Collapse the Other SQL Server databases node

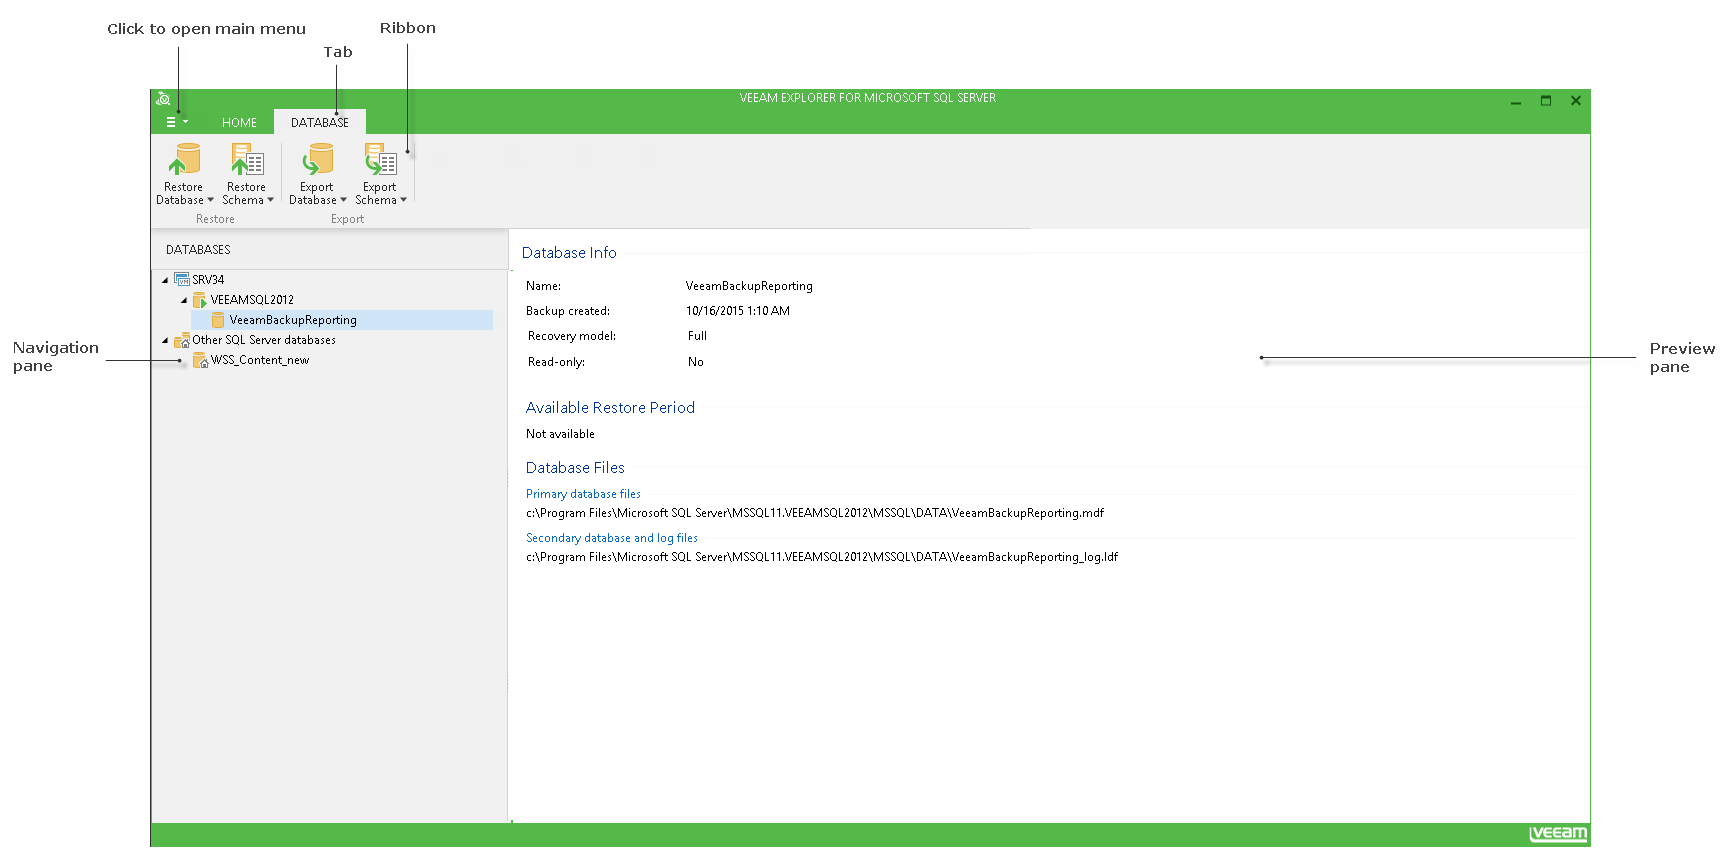tap(165, 340)
